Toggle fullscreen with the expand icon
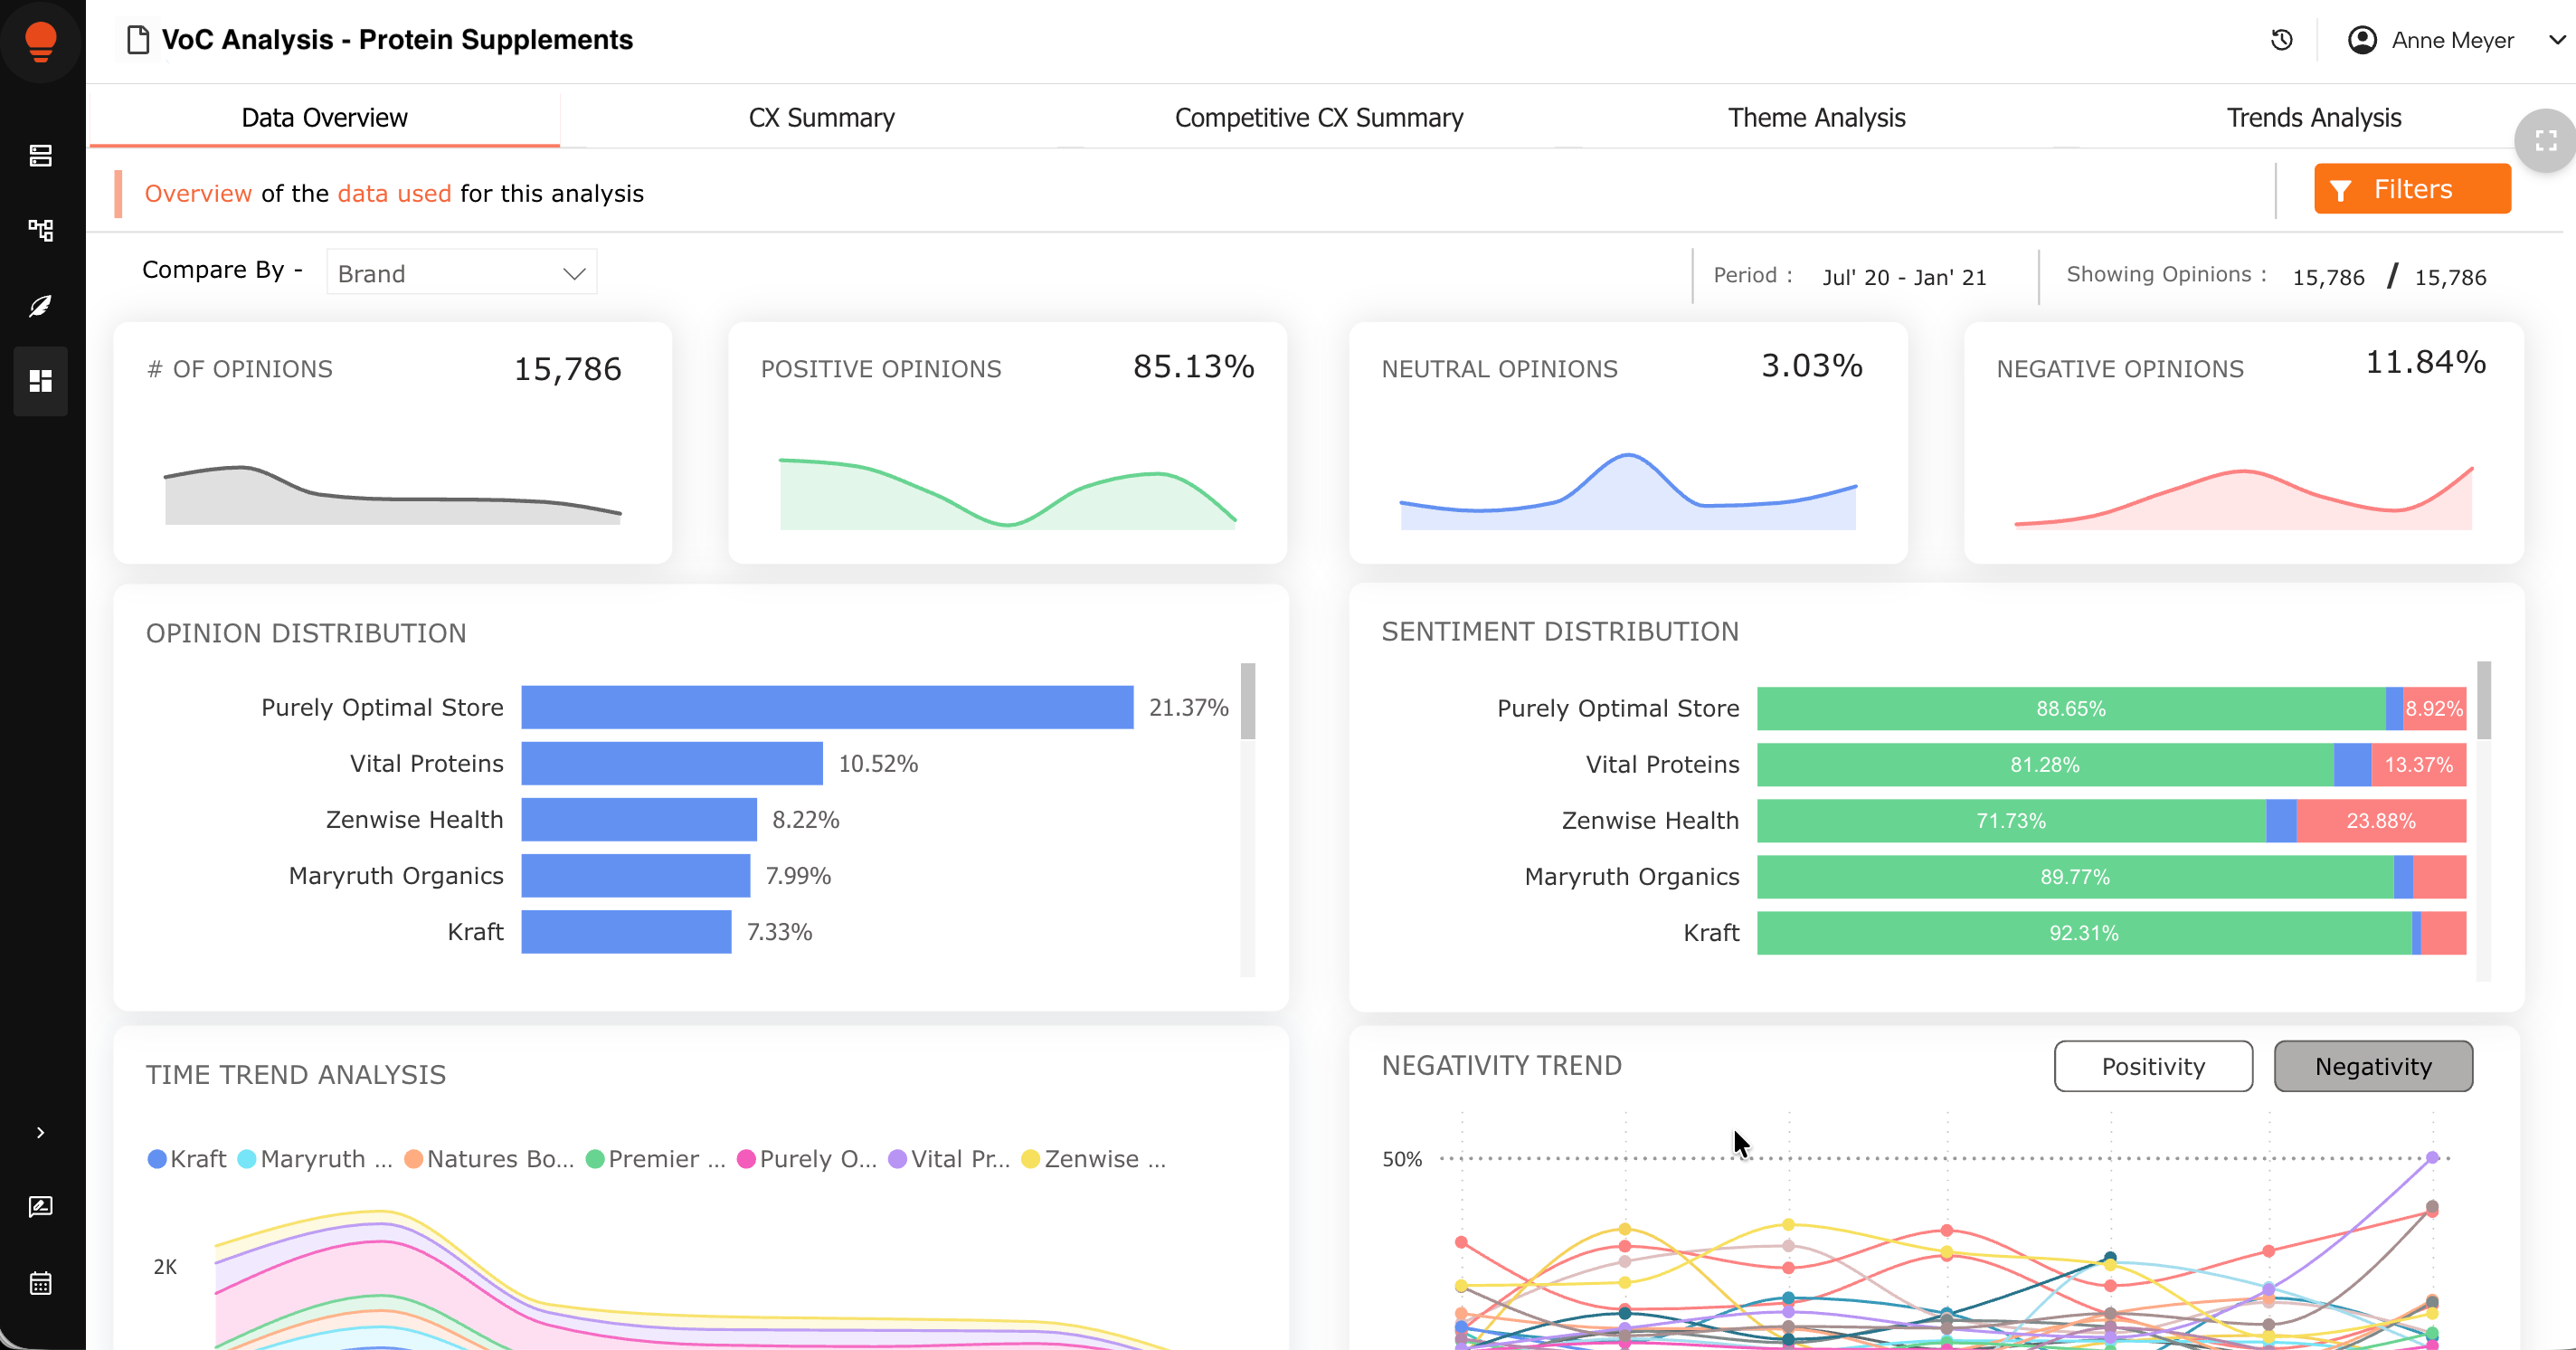Image resolution: width=2576 pixels, height=1350 pixels. [2546, 141]
